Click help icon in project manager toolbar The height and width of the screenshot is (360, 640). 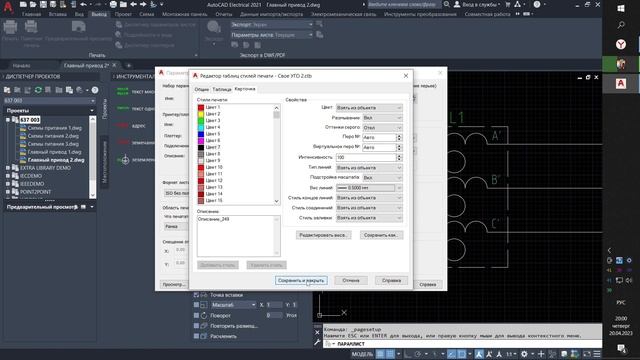click(x=95, y=90)
